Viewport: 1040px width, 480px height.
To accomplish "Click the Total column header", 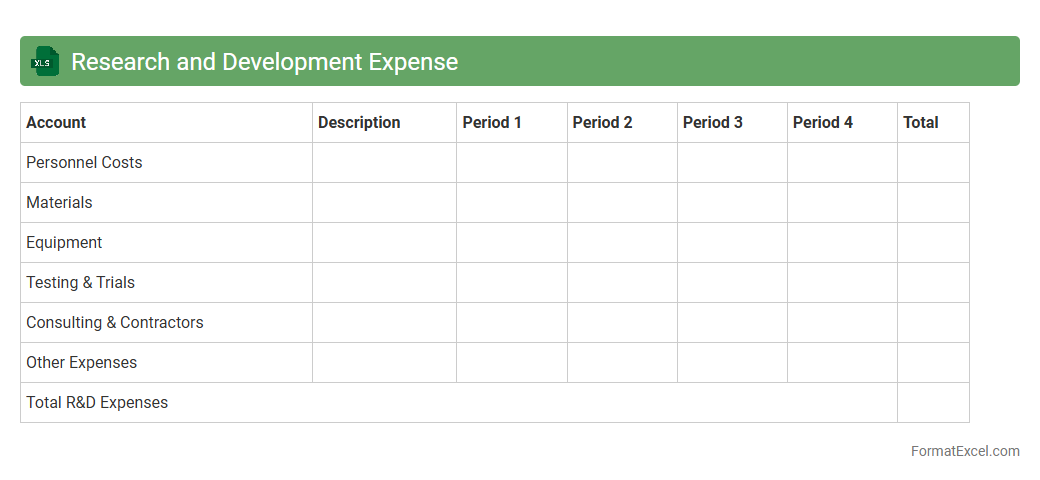I will click(920, 123).
